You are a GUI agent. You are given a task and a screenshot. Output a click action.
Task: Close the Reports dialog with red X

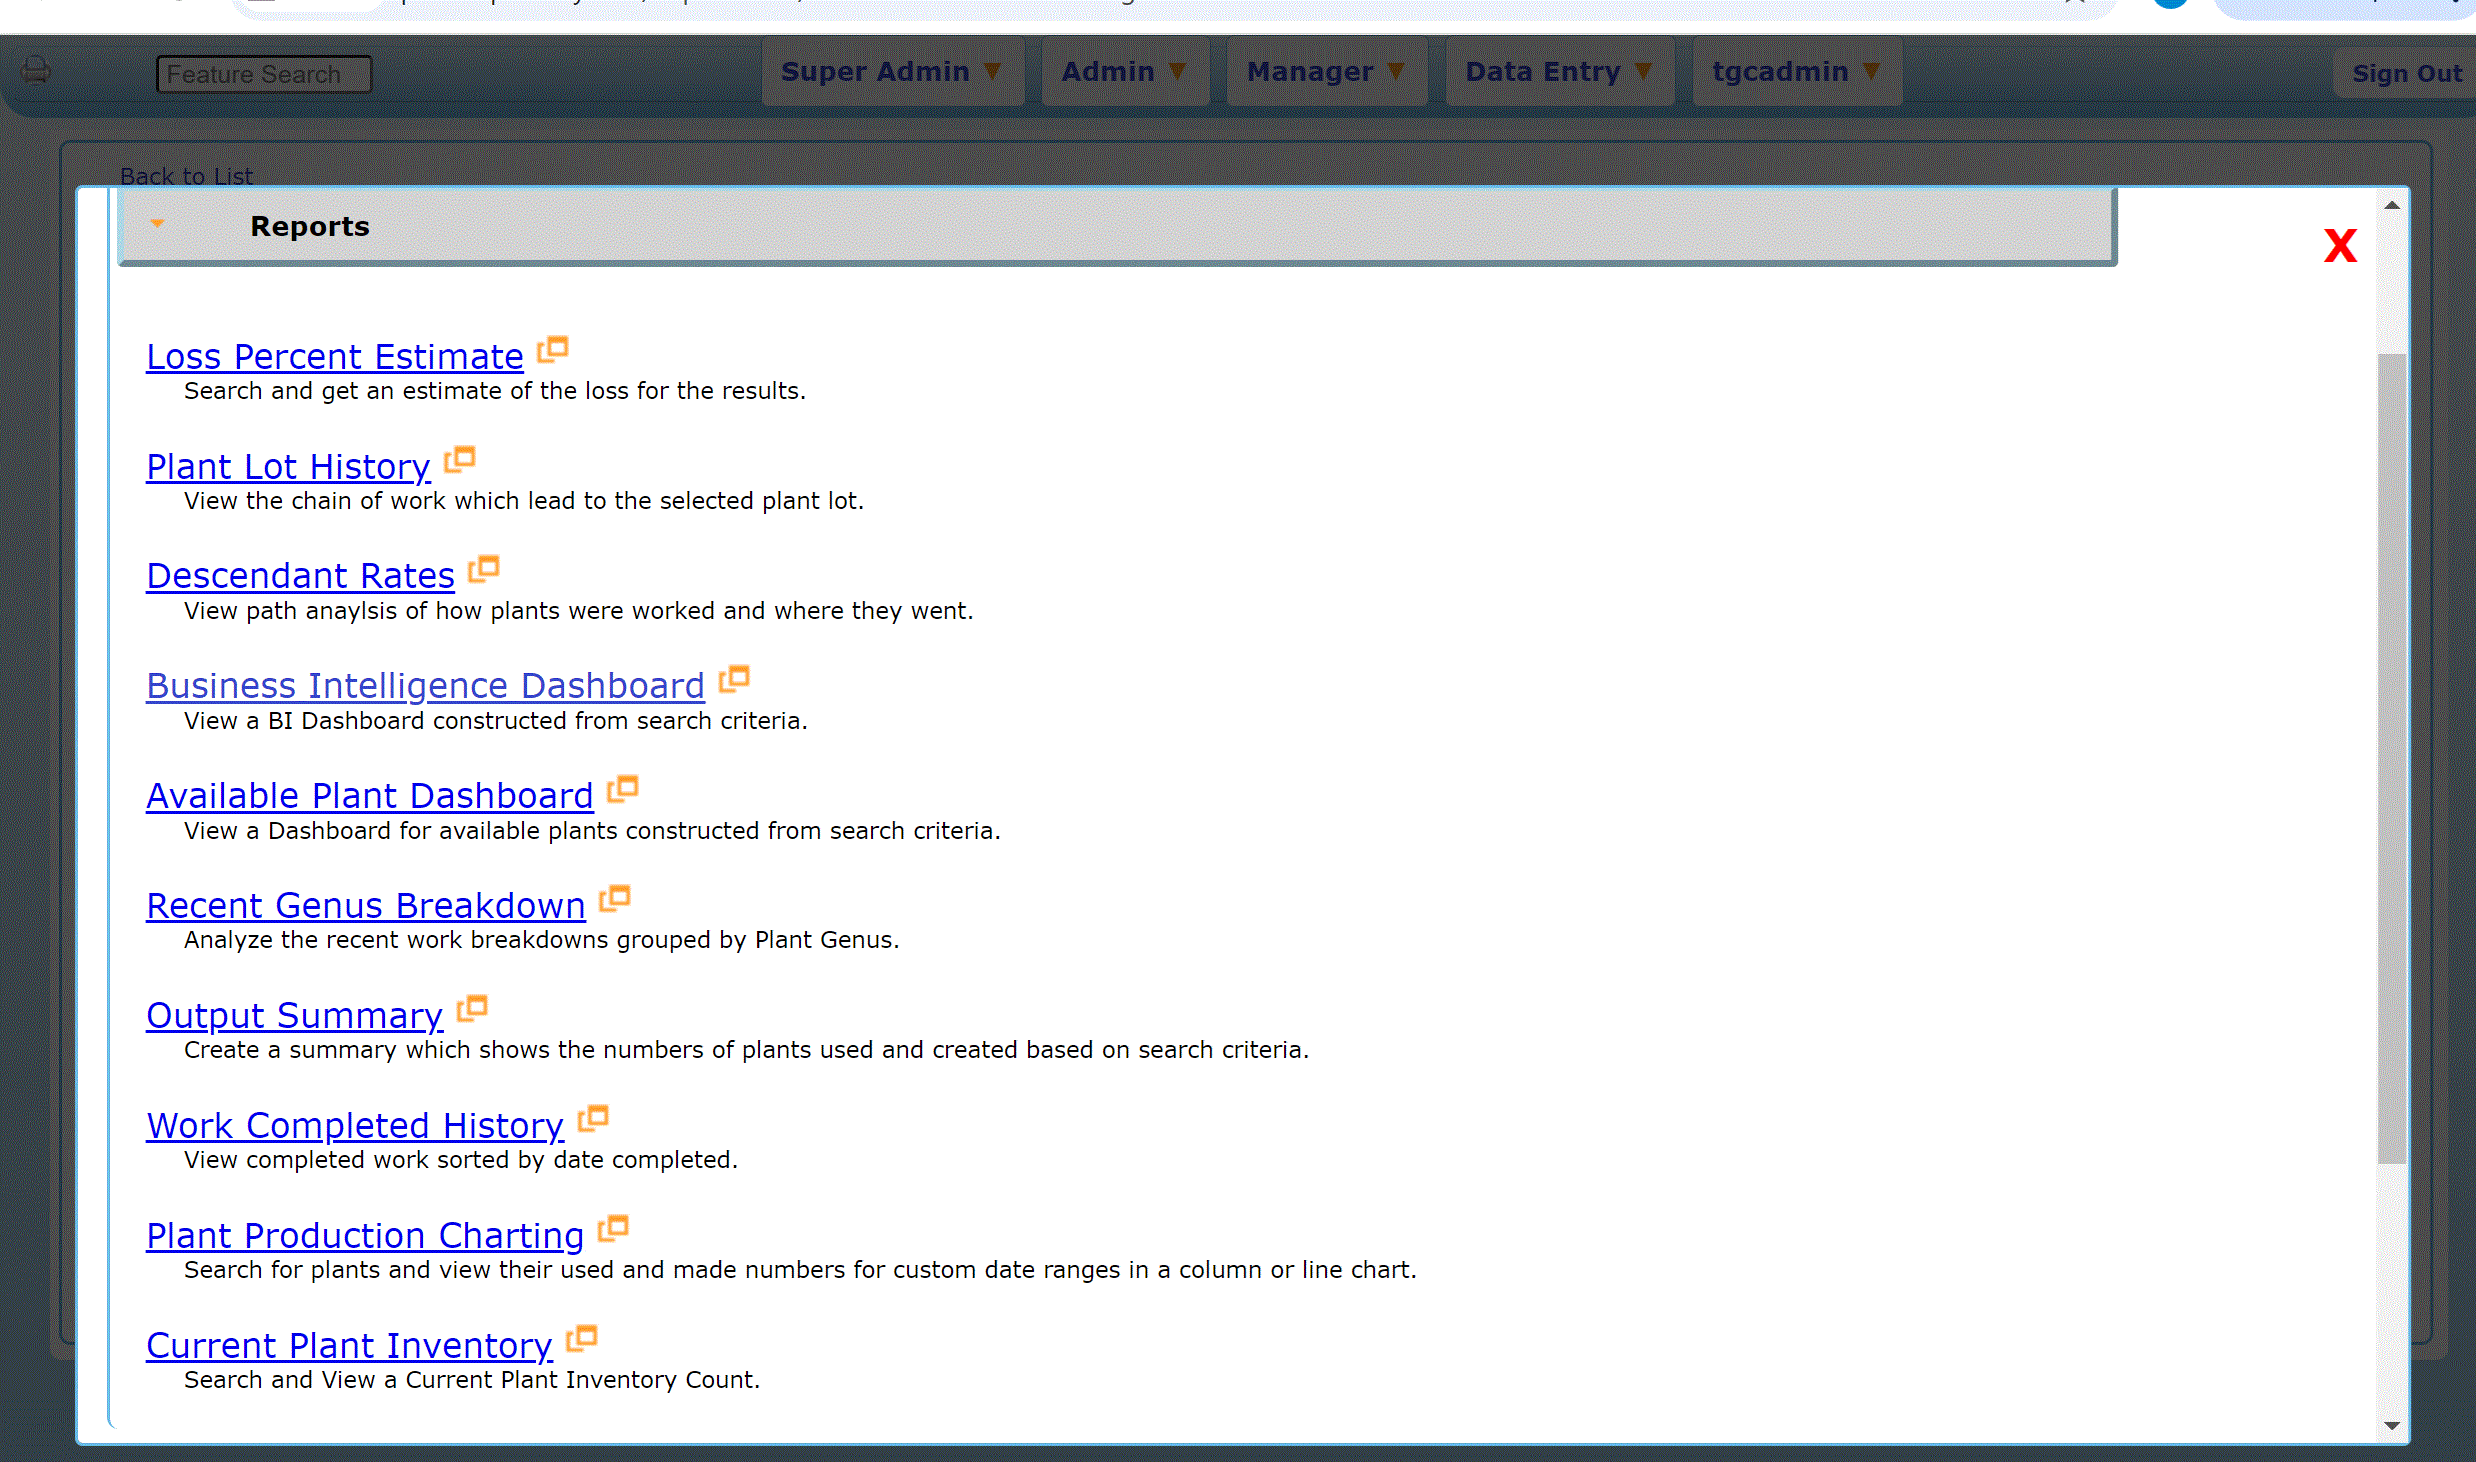[2339, 246]
